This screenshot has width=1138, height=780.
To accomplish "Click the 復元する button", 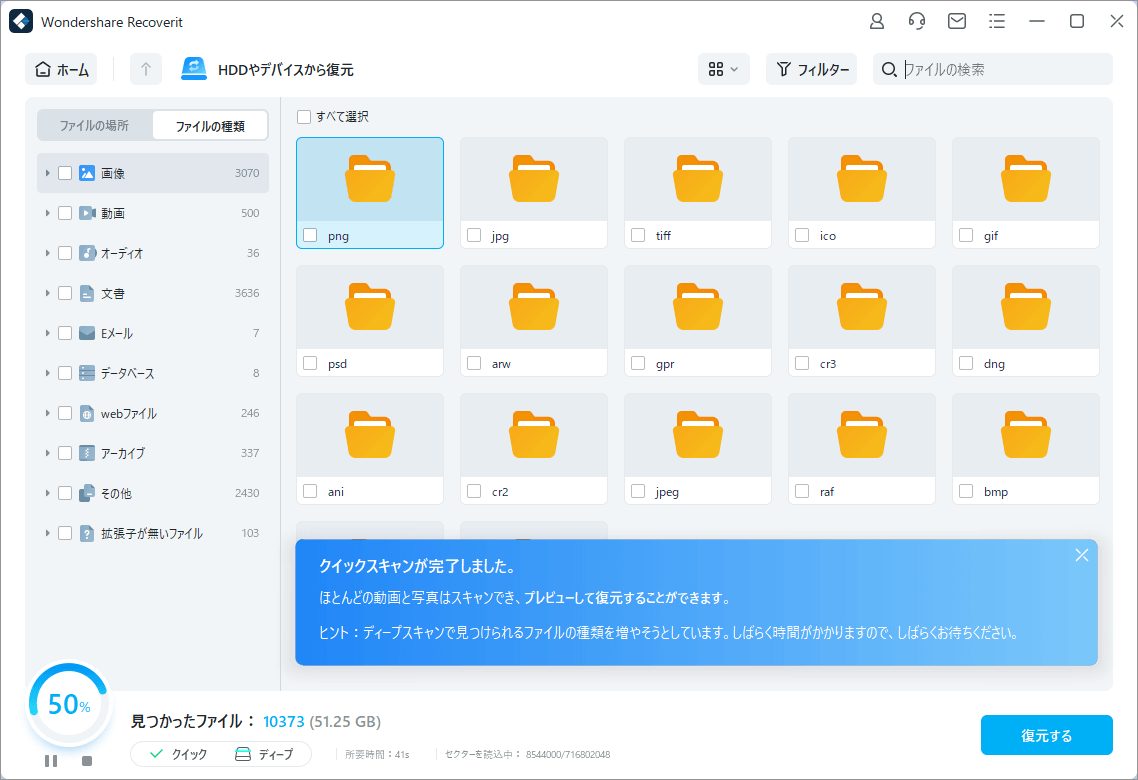I will click(1047, 734).
